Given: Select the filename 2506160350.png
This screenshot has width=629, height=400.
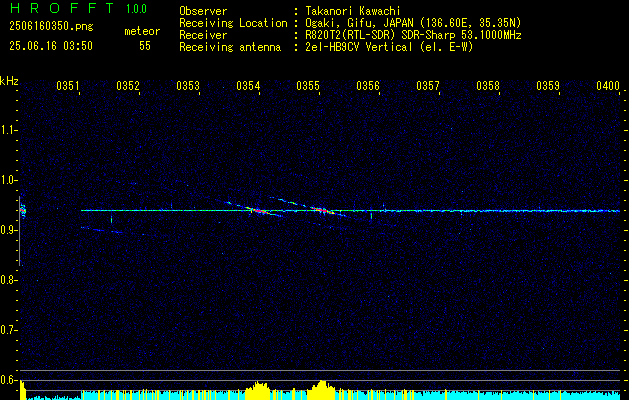Looking at the screenshot, I should coord(51,27).
